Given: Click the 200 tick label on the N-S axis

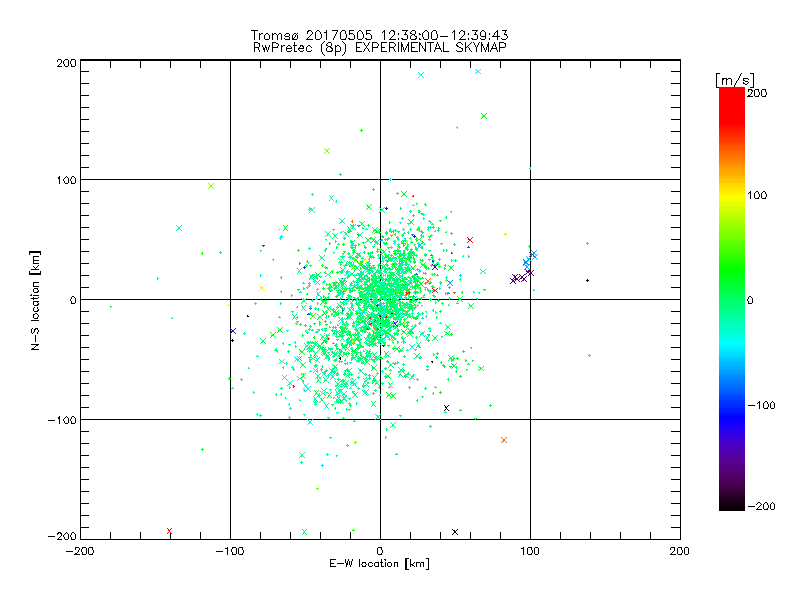Looking at the screenshot, I should point(66,63).
